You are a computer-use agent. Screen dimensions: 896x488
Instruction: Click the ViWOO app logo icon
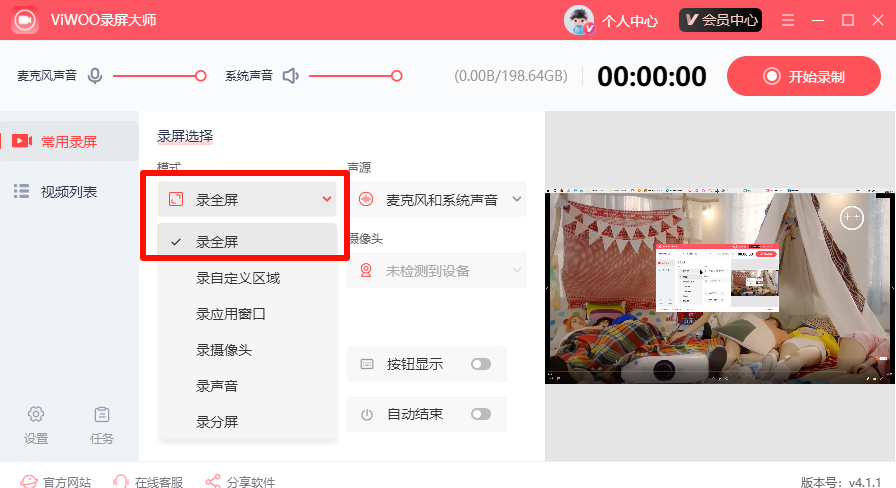(25, 20)
